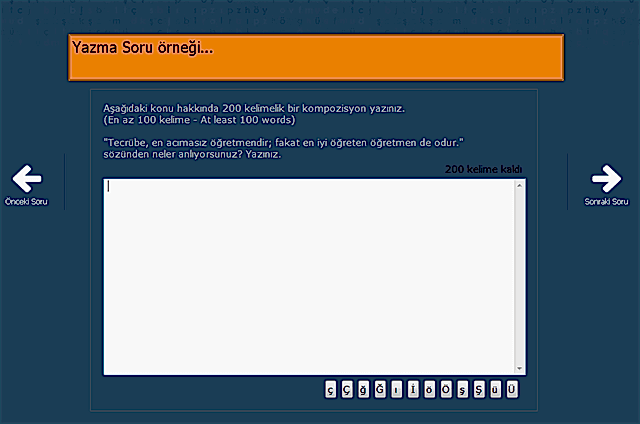Insert dotless ı character
The height and width of the screenshot is (424, 640).
[x=397, y=390]
